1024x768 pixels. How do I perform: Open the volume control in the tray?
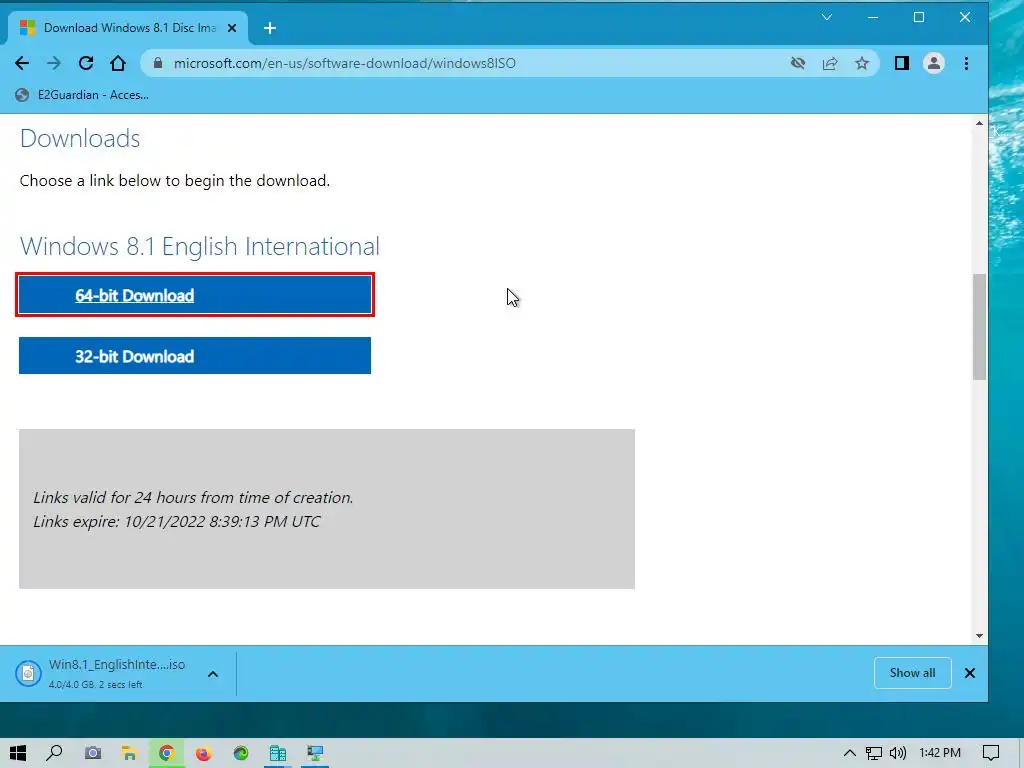[898, 753]
